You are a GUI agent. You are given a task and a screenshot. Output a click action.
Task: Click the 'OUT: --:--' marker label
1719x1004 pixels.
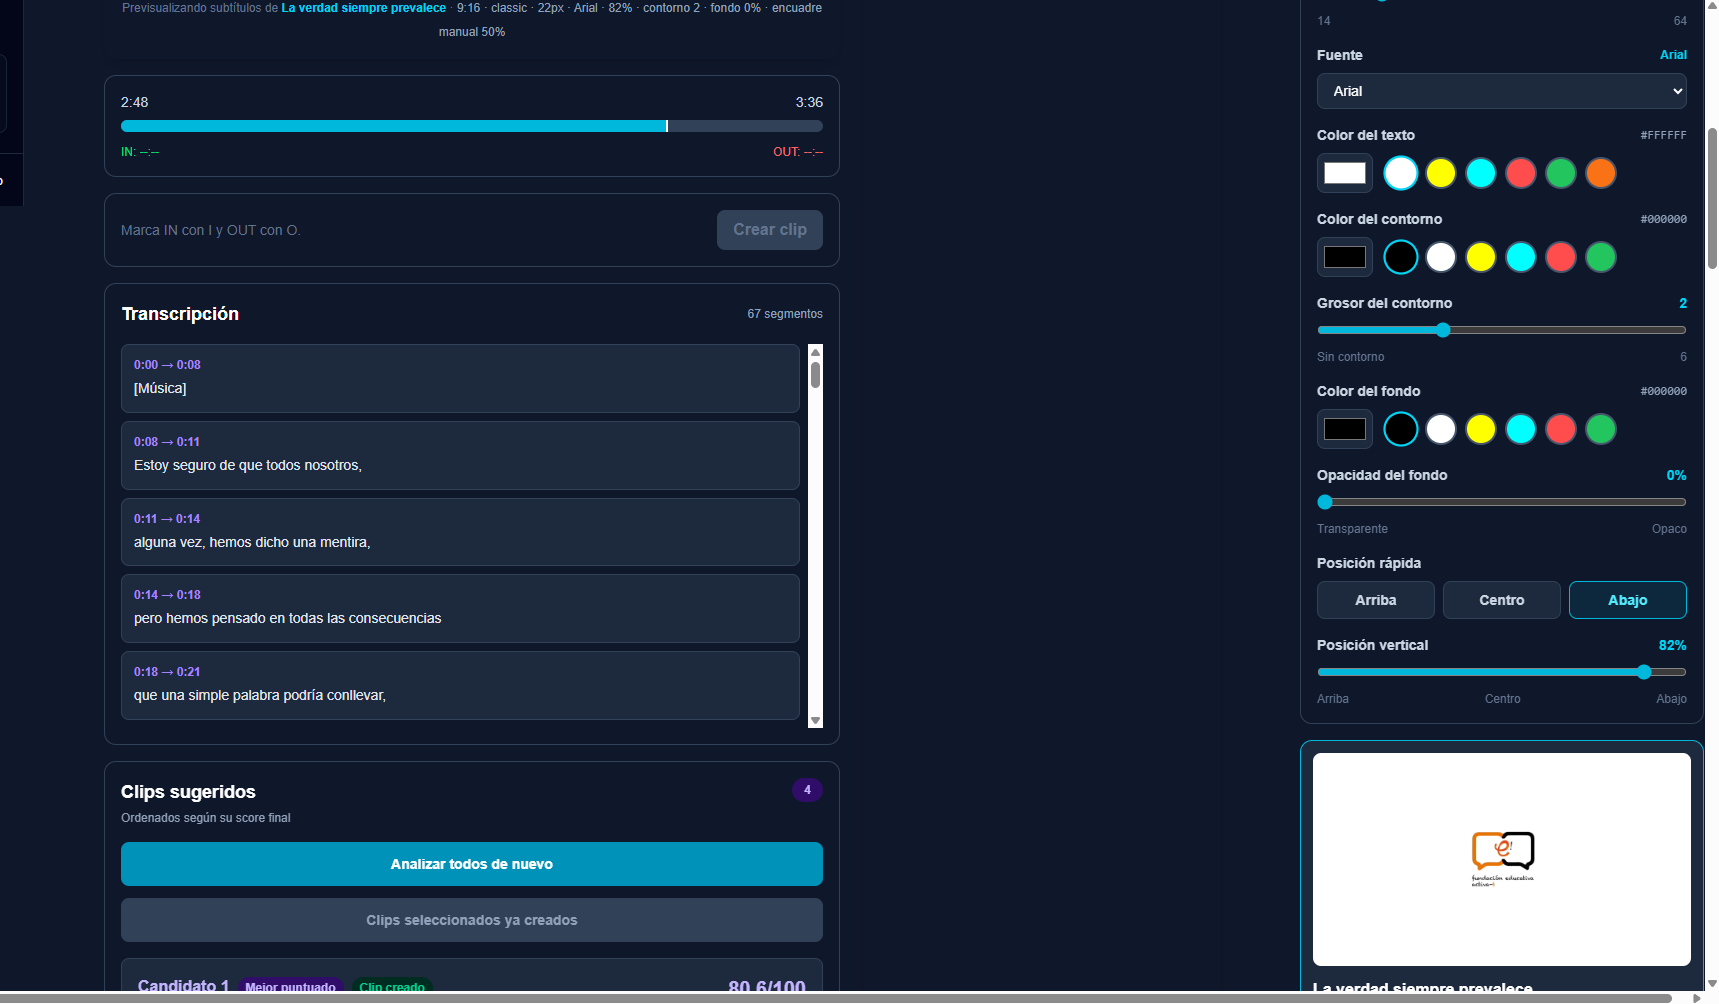[x=798, y=152]
